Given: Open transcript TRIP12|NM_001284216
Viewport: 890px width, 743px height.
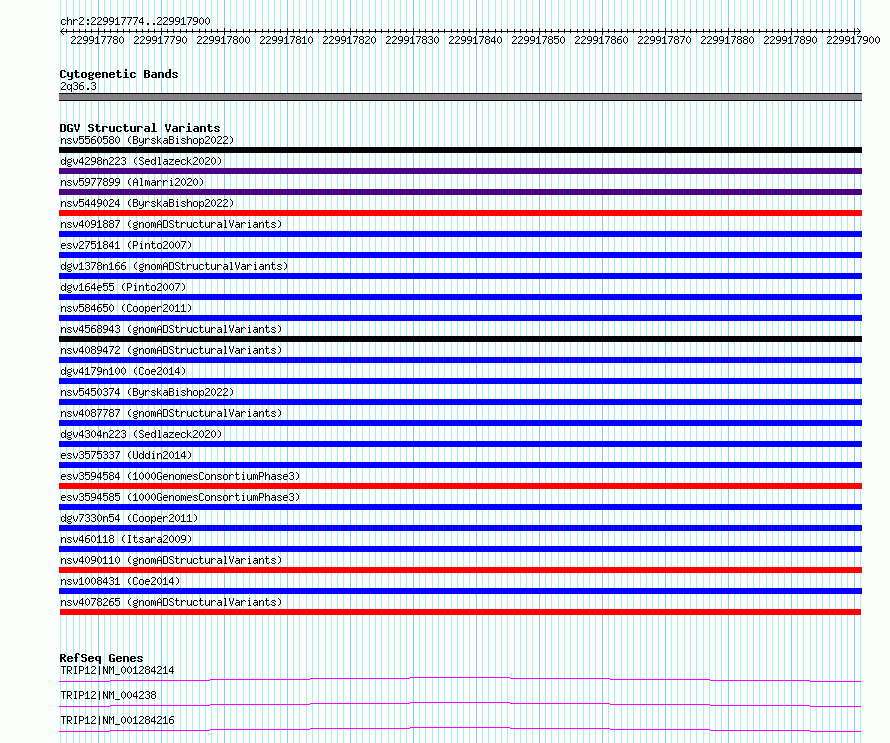Looking at the screenshot, I should 117,720.
